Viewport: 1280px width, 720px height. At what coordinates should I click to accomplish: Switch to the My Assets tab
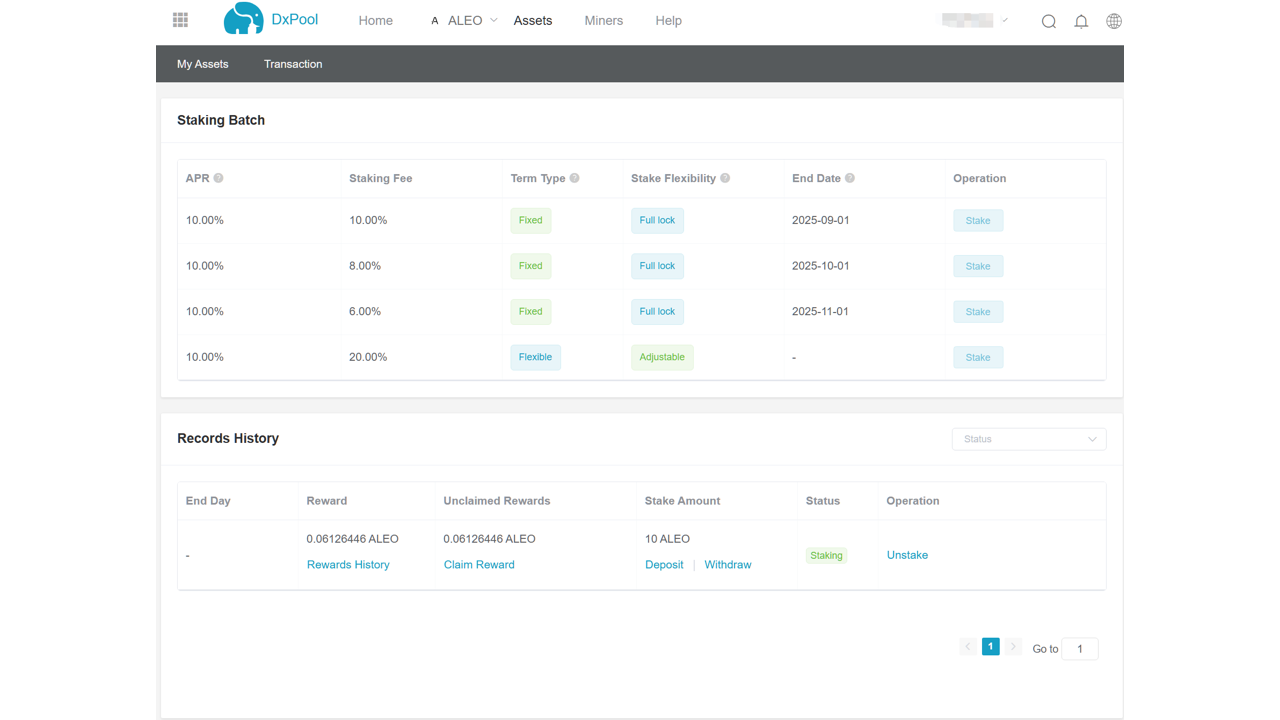click(x=203, y=64)
